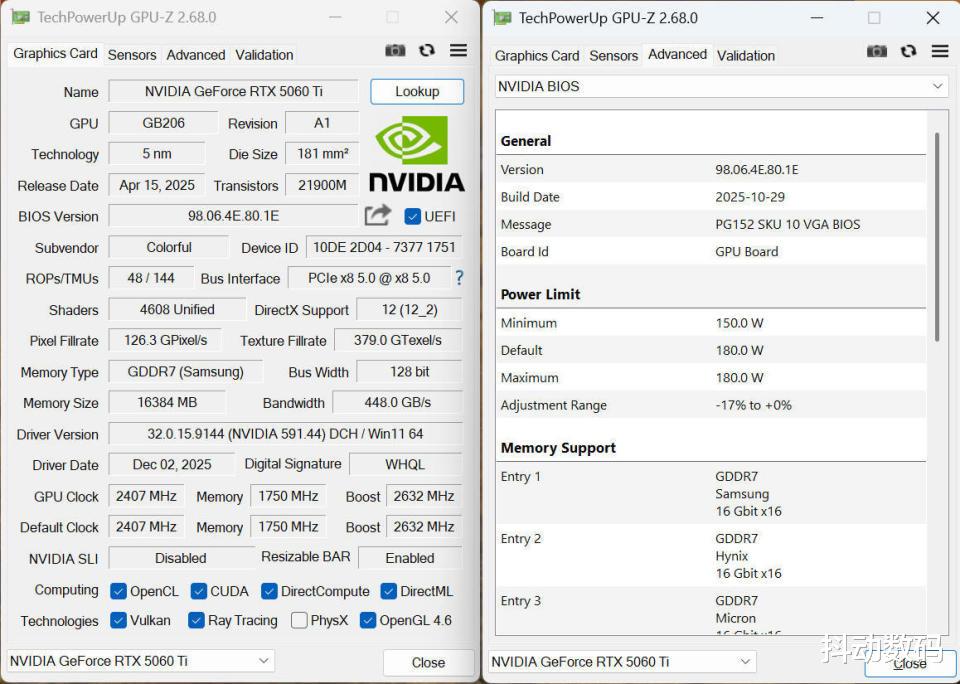The height and width of the screenshot is (684, 960).
Task: Open the NVIDIA BIOS dropdown
Action: (x=721, y=86)
